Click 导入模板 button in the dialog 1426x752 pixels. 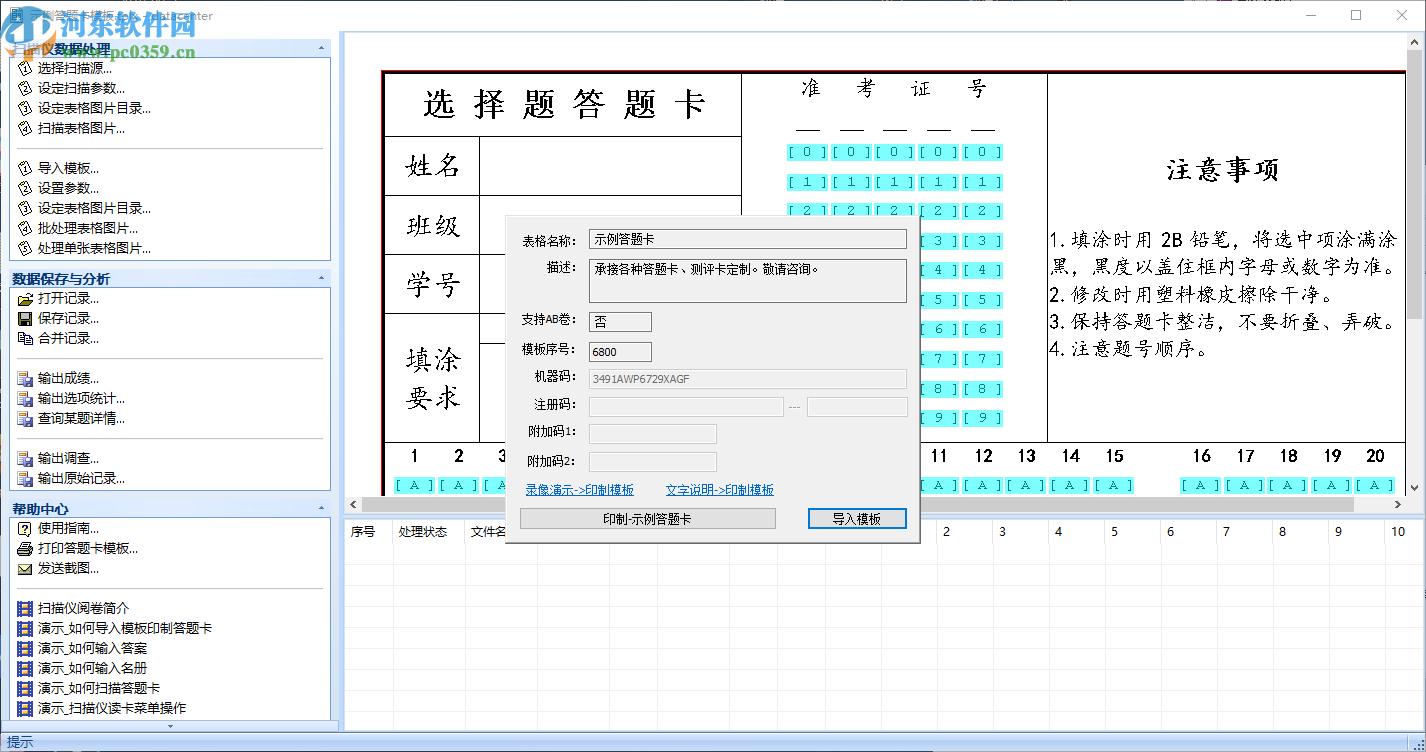pos(857,519)
